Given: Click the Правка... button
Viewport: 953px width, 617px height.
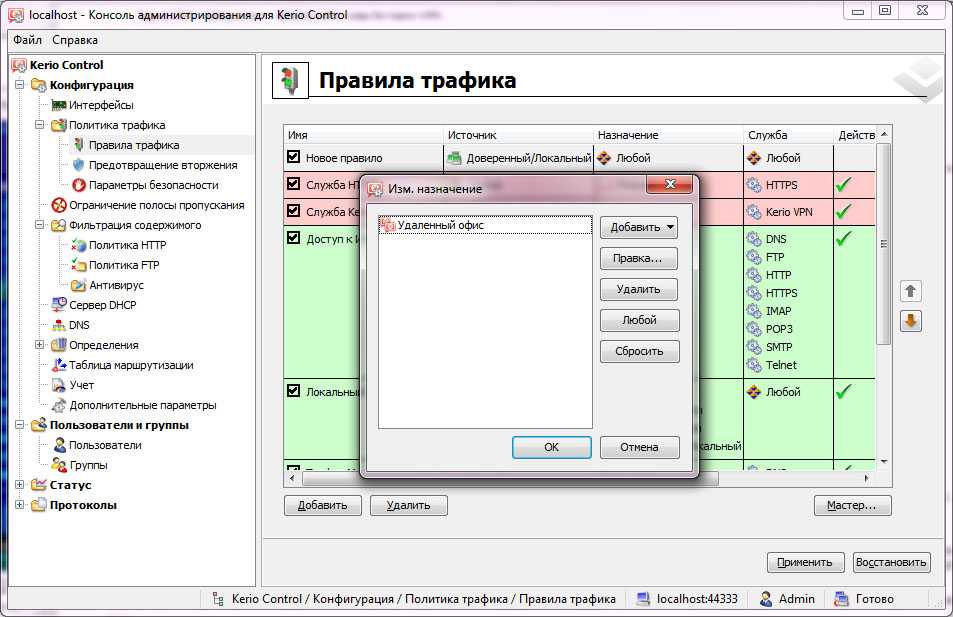Looking at the screenshot, I should (x=639, y=258).
